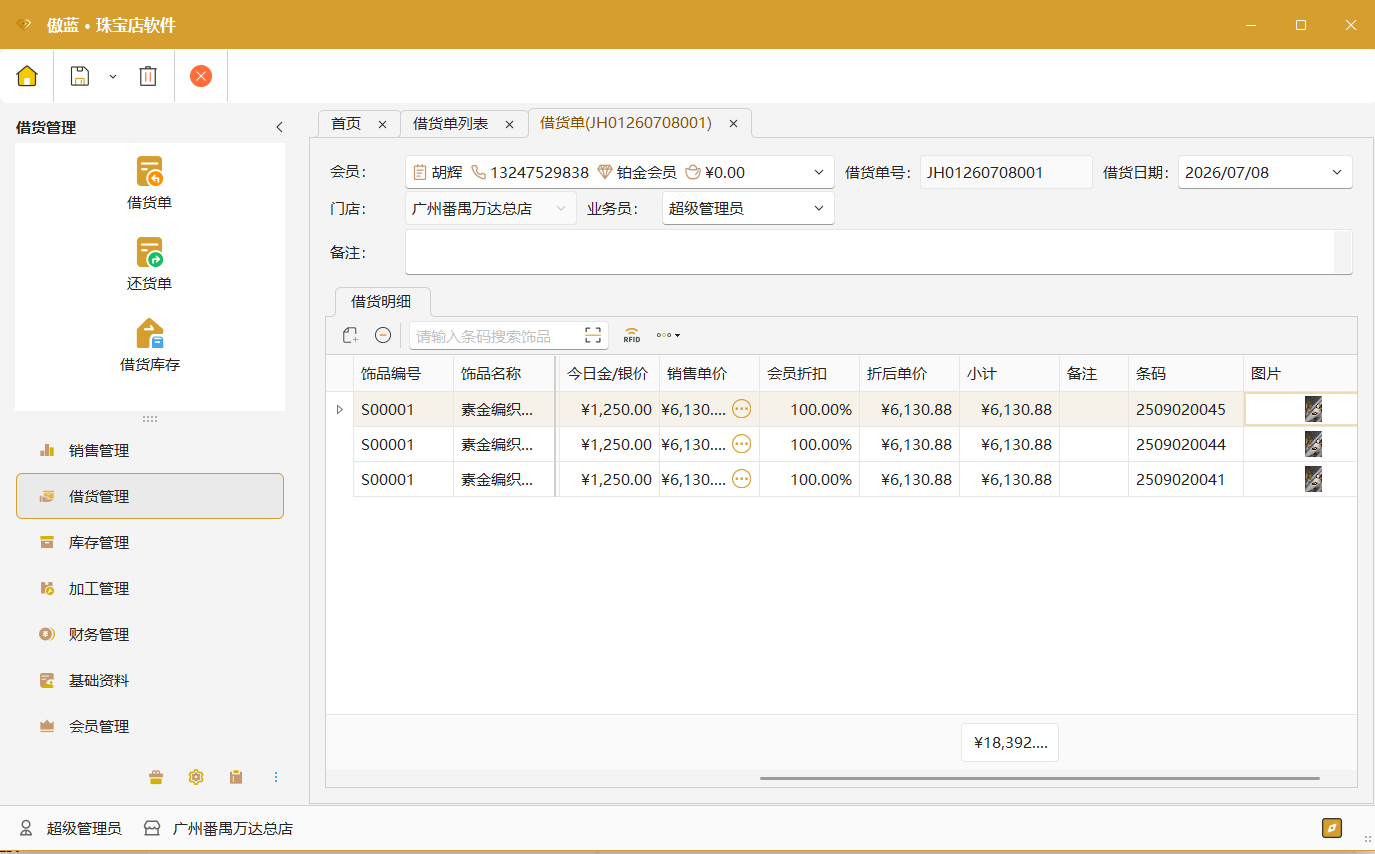Click the barcode search input field
Viewport: 1375px width, 854px height.
point(495,336)
